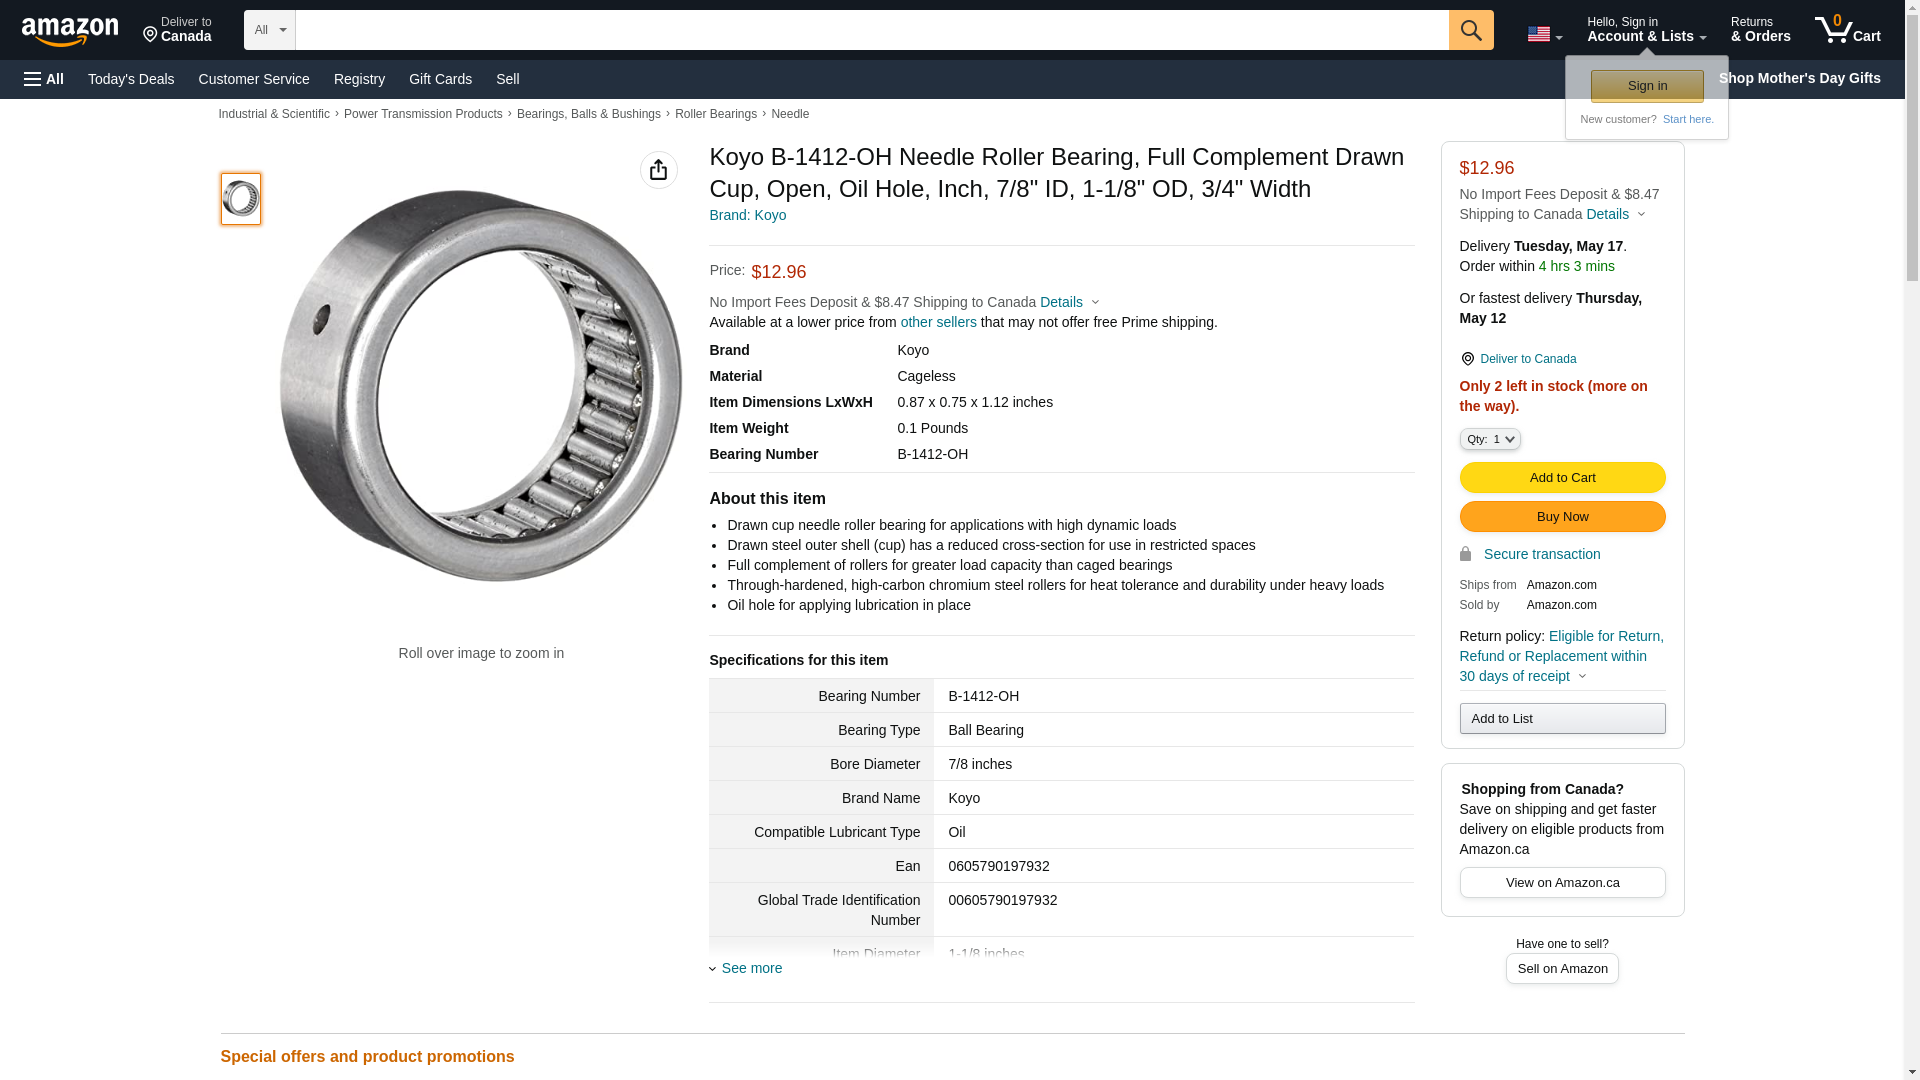1920x1080 pixels.
Task: Click the other sellers link
Action: click(938, 322)
